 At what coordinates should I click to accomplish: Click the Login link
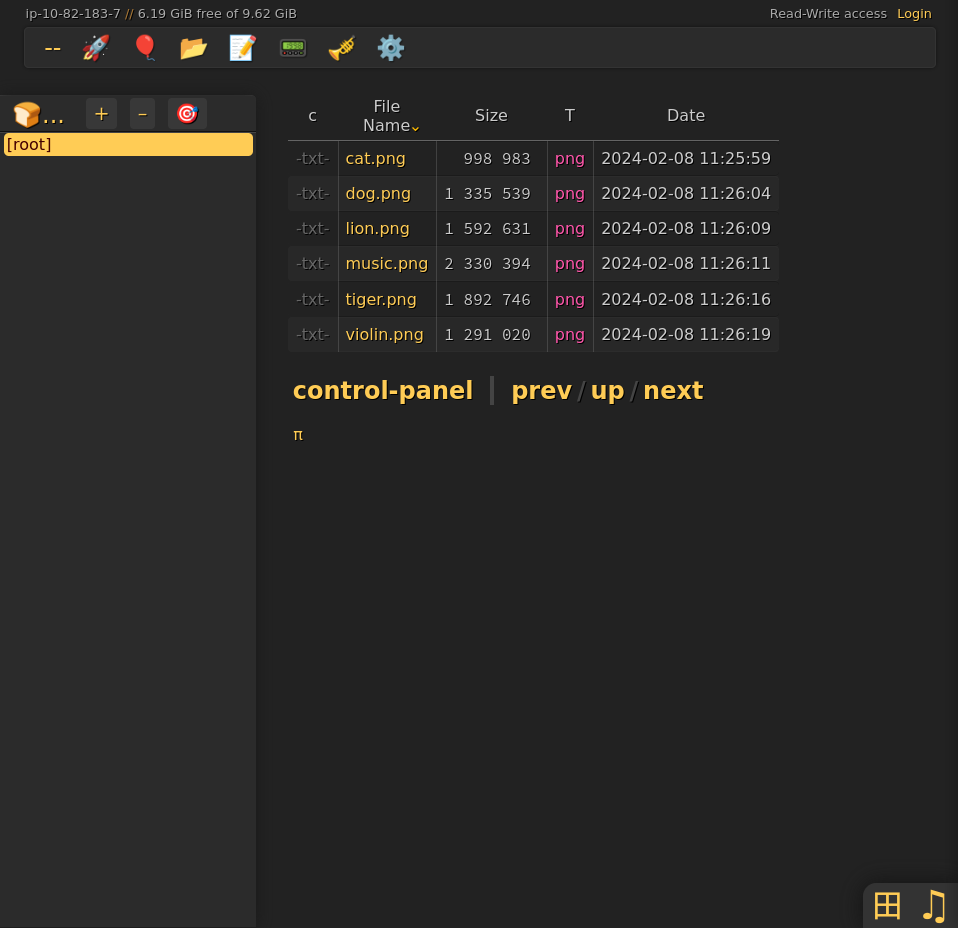(x=914, y=13)
